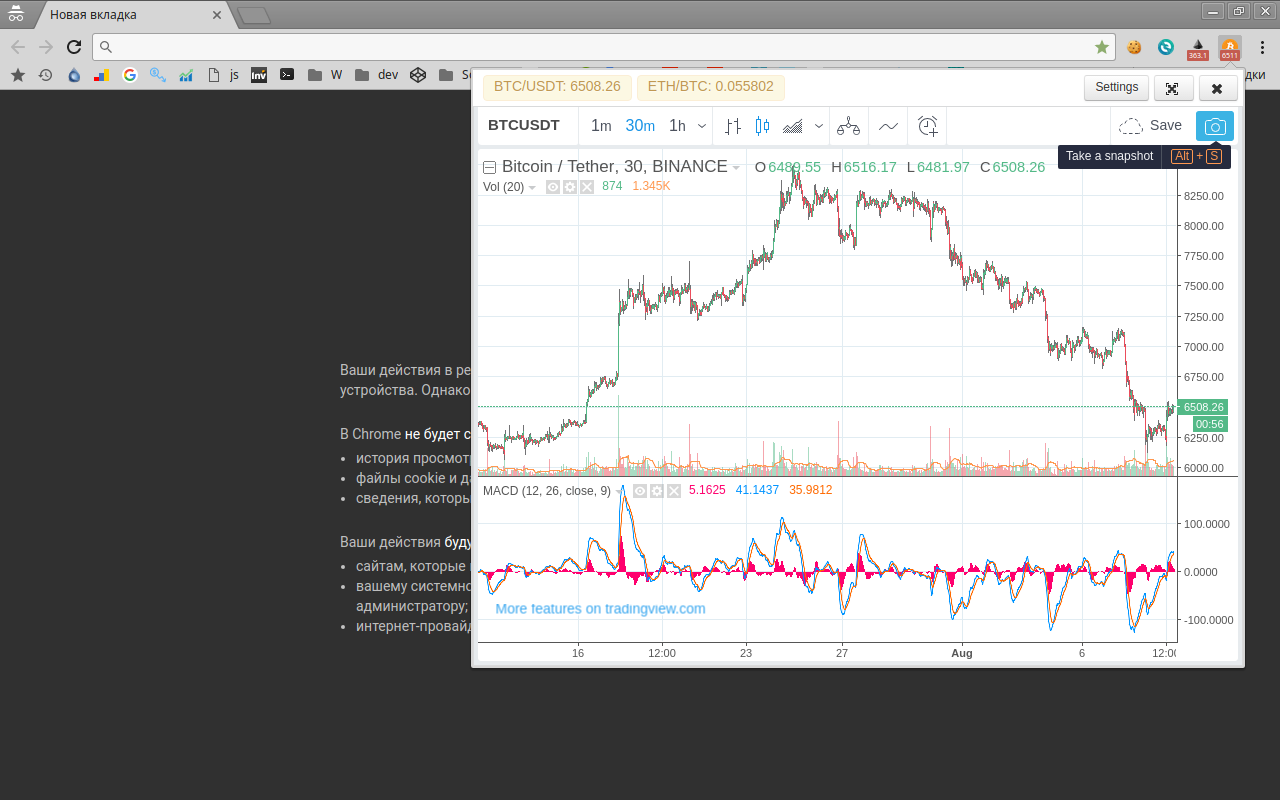
Task: Click the 100.0000 label on the MACD scale
Action: (1207, 523)
